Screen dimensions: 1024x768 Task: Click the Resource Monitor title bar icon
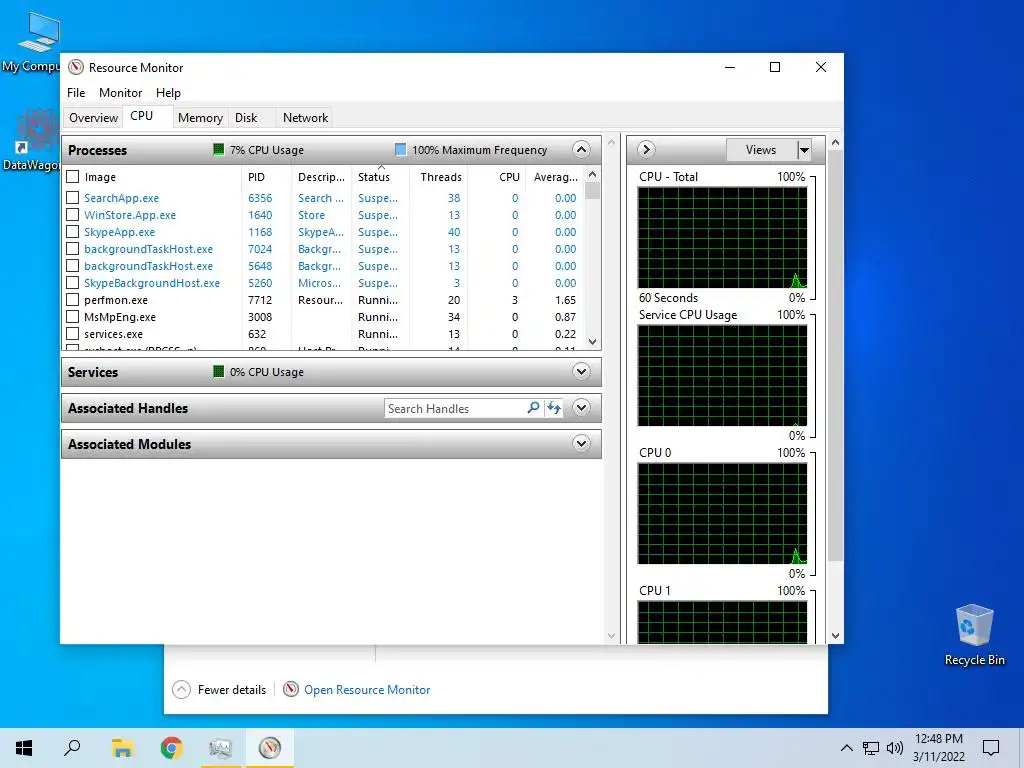click(76, 67)
